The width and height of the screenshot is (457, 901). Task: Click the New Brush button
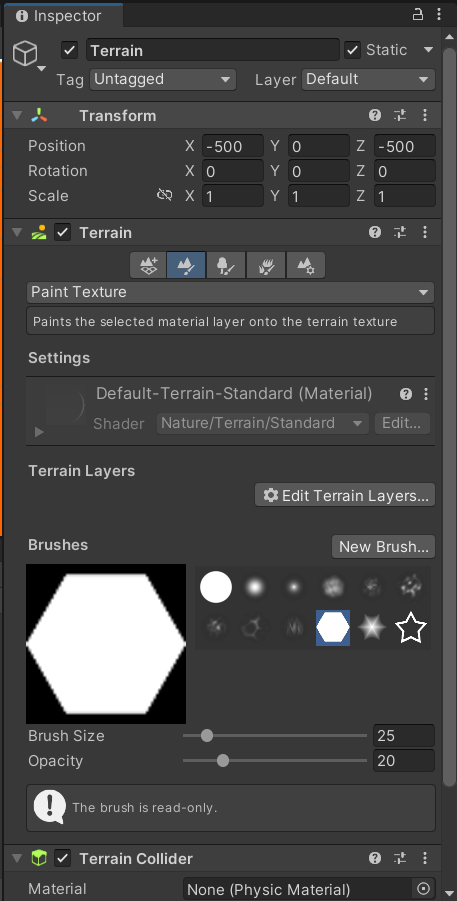383,546
